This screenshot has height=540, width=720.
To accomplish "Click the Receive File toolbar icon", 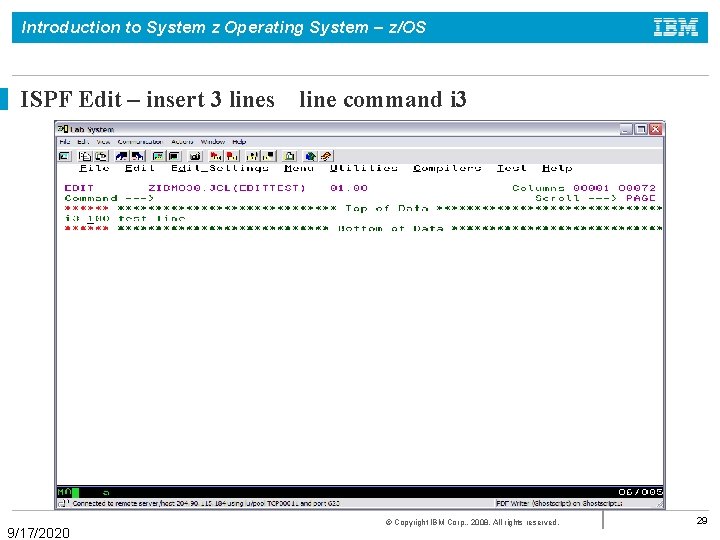I will [x=138, y=156].
